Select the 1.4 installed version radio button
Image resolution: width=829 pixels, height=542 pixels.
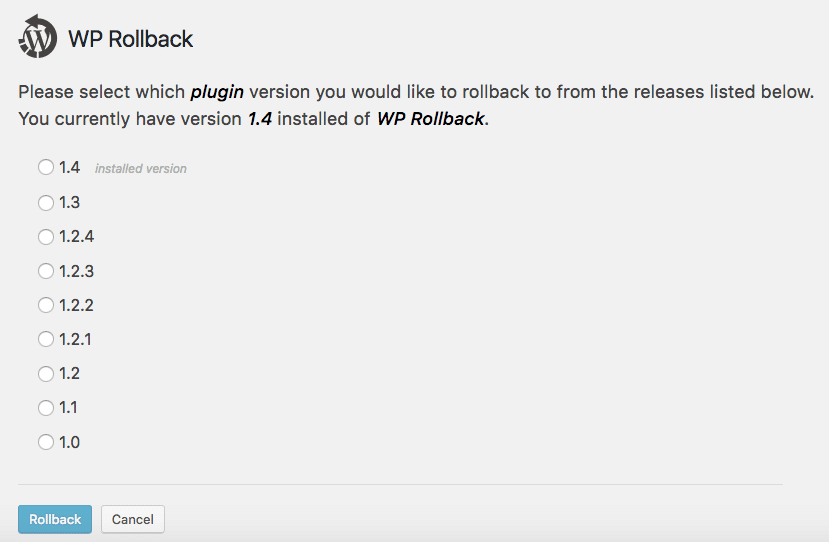(46, 168)
